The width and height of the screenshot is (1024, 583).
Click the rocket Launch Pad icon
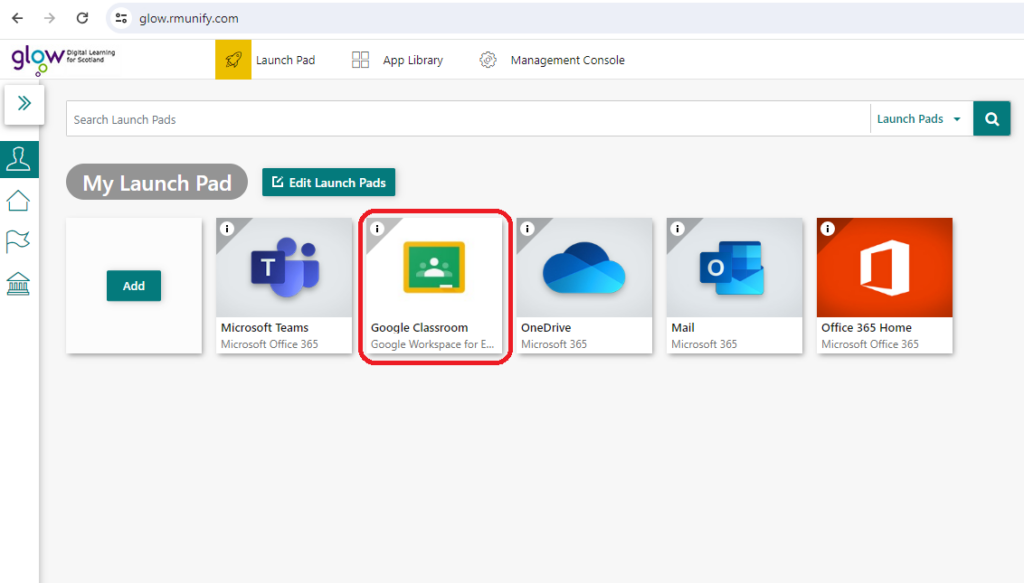click(233, 59)
